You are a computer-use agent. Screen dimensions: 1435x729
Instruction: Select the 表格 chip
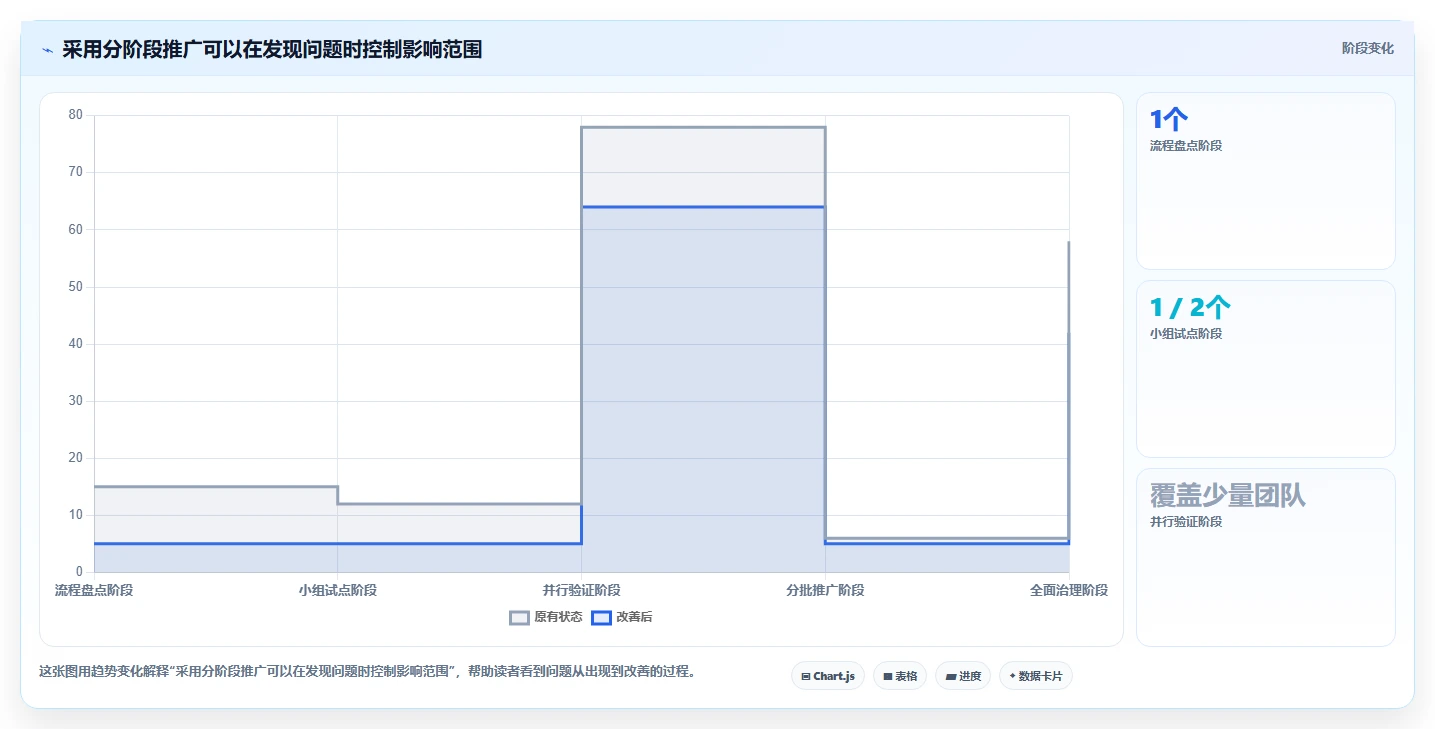click(x=900, y=676)
